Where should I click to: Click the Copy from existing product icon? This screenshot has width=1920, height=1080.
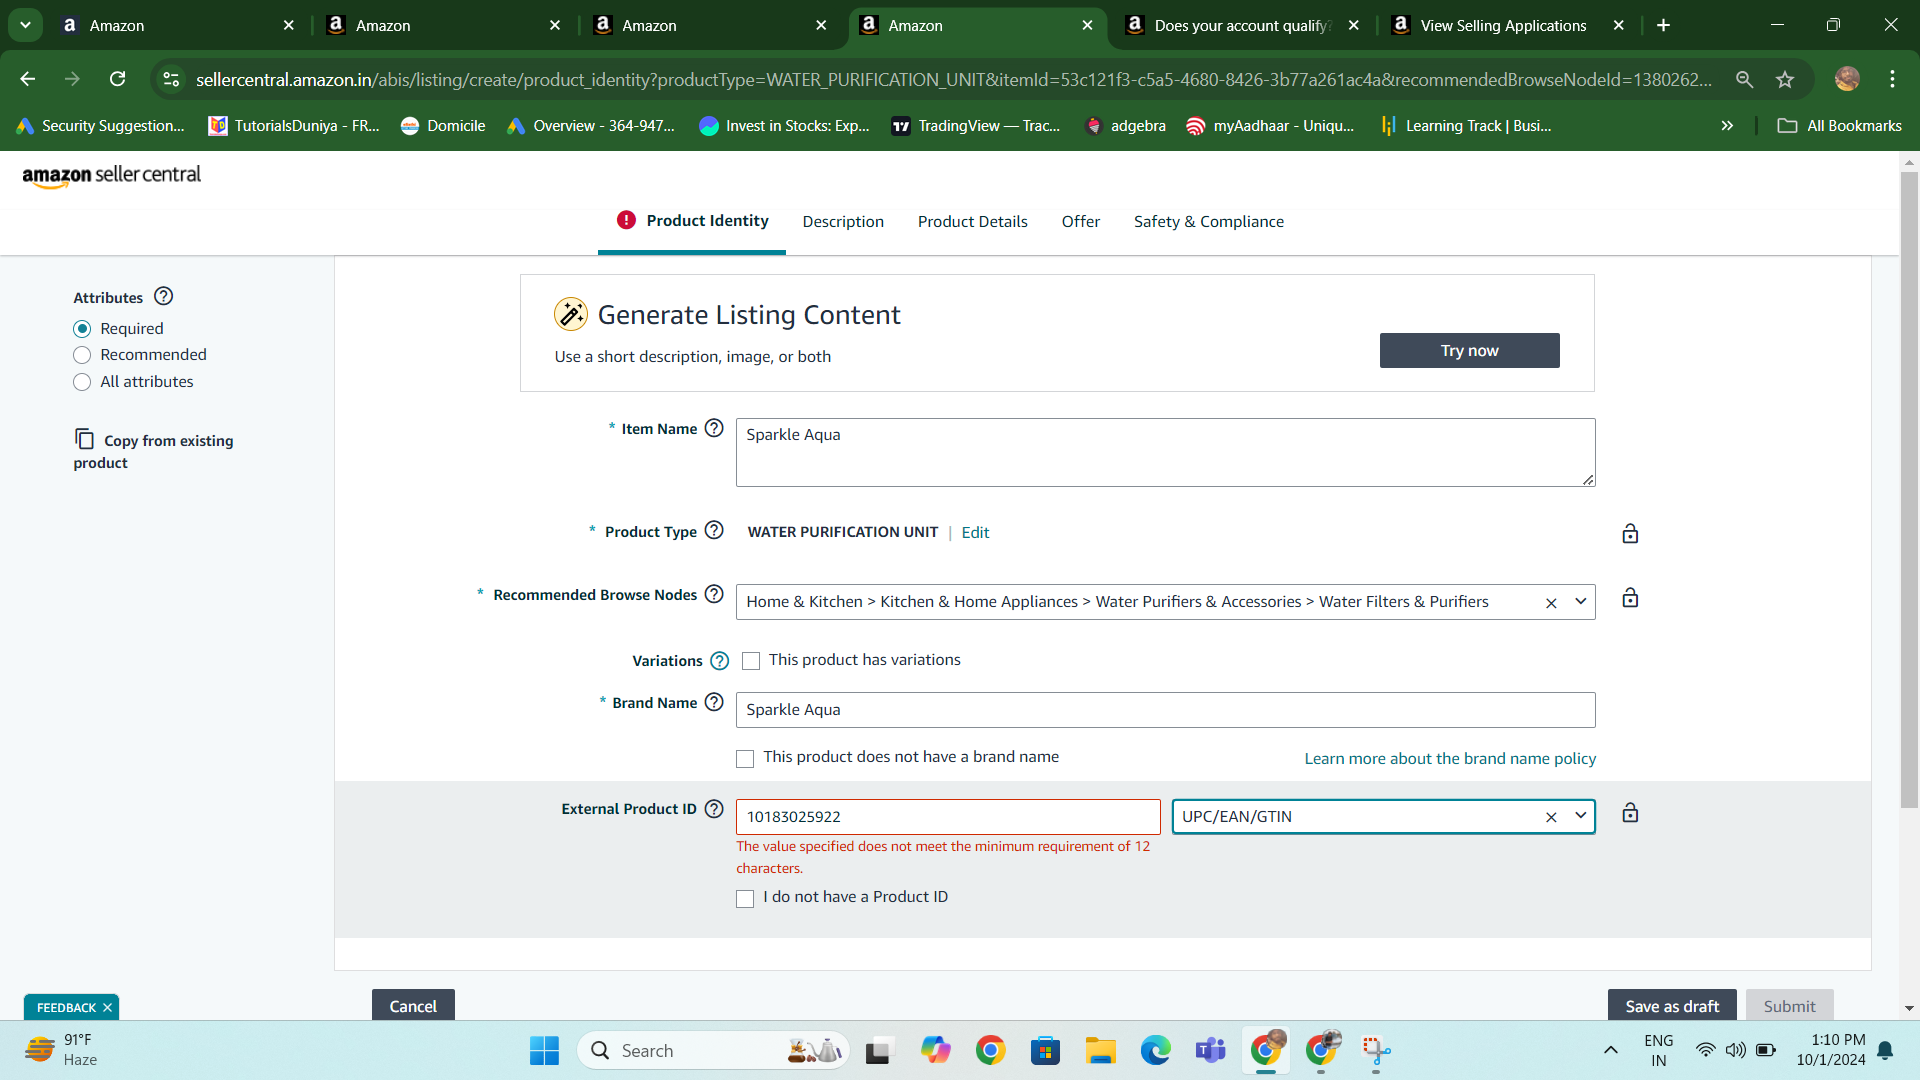pos(84,439)
